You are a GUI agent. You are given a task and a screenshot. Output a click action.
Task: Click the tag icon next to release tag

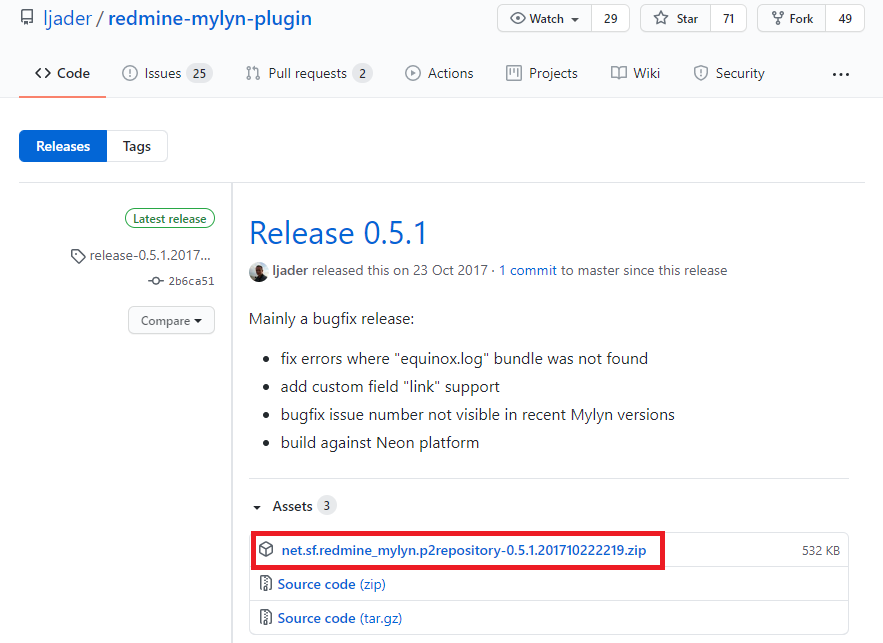click(x=78, y=256)
